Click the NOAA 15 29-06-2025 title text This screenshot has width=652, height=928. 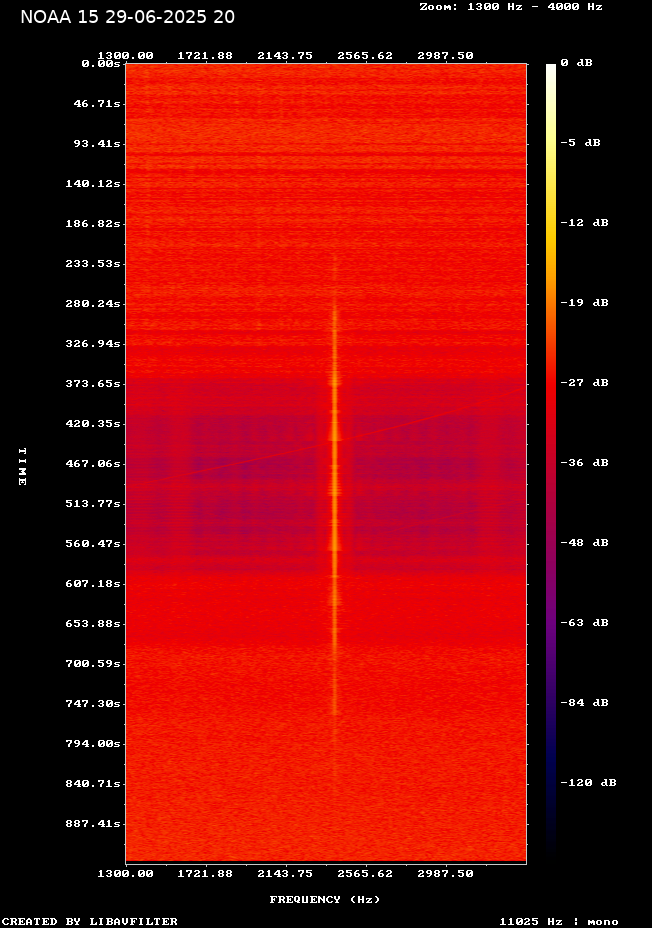click(127, 17)
